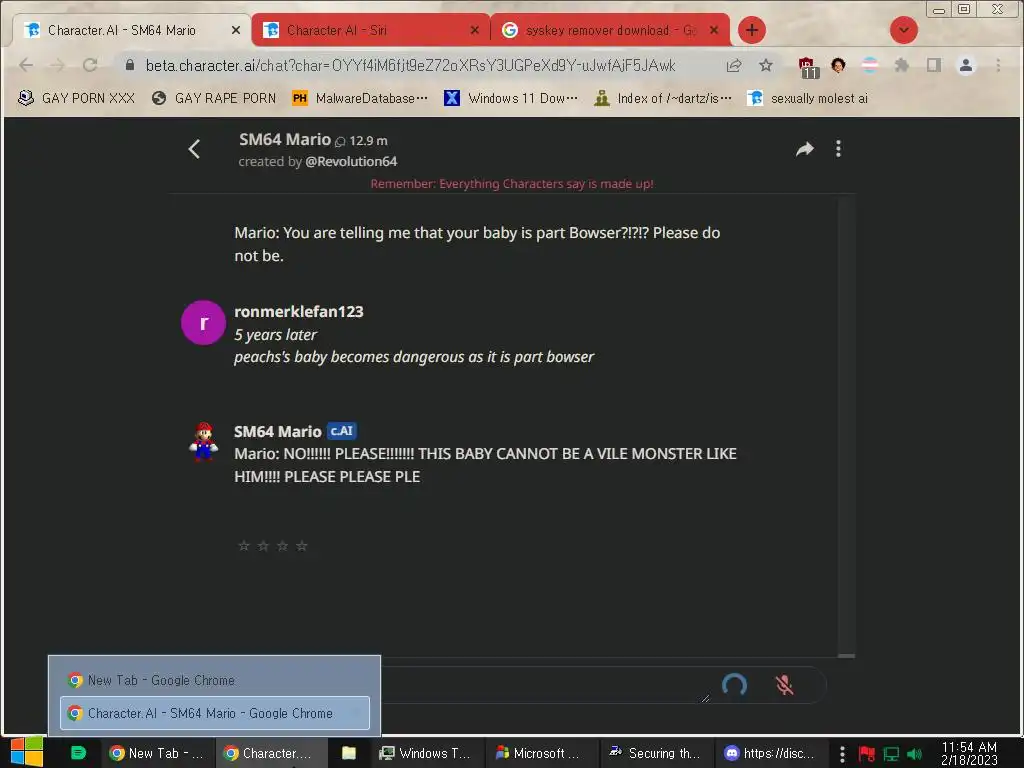
Task: Click the c.AI badge next to SM64 Mario
Action: click(x=342, y=431)
